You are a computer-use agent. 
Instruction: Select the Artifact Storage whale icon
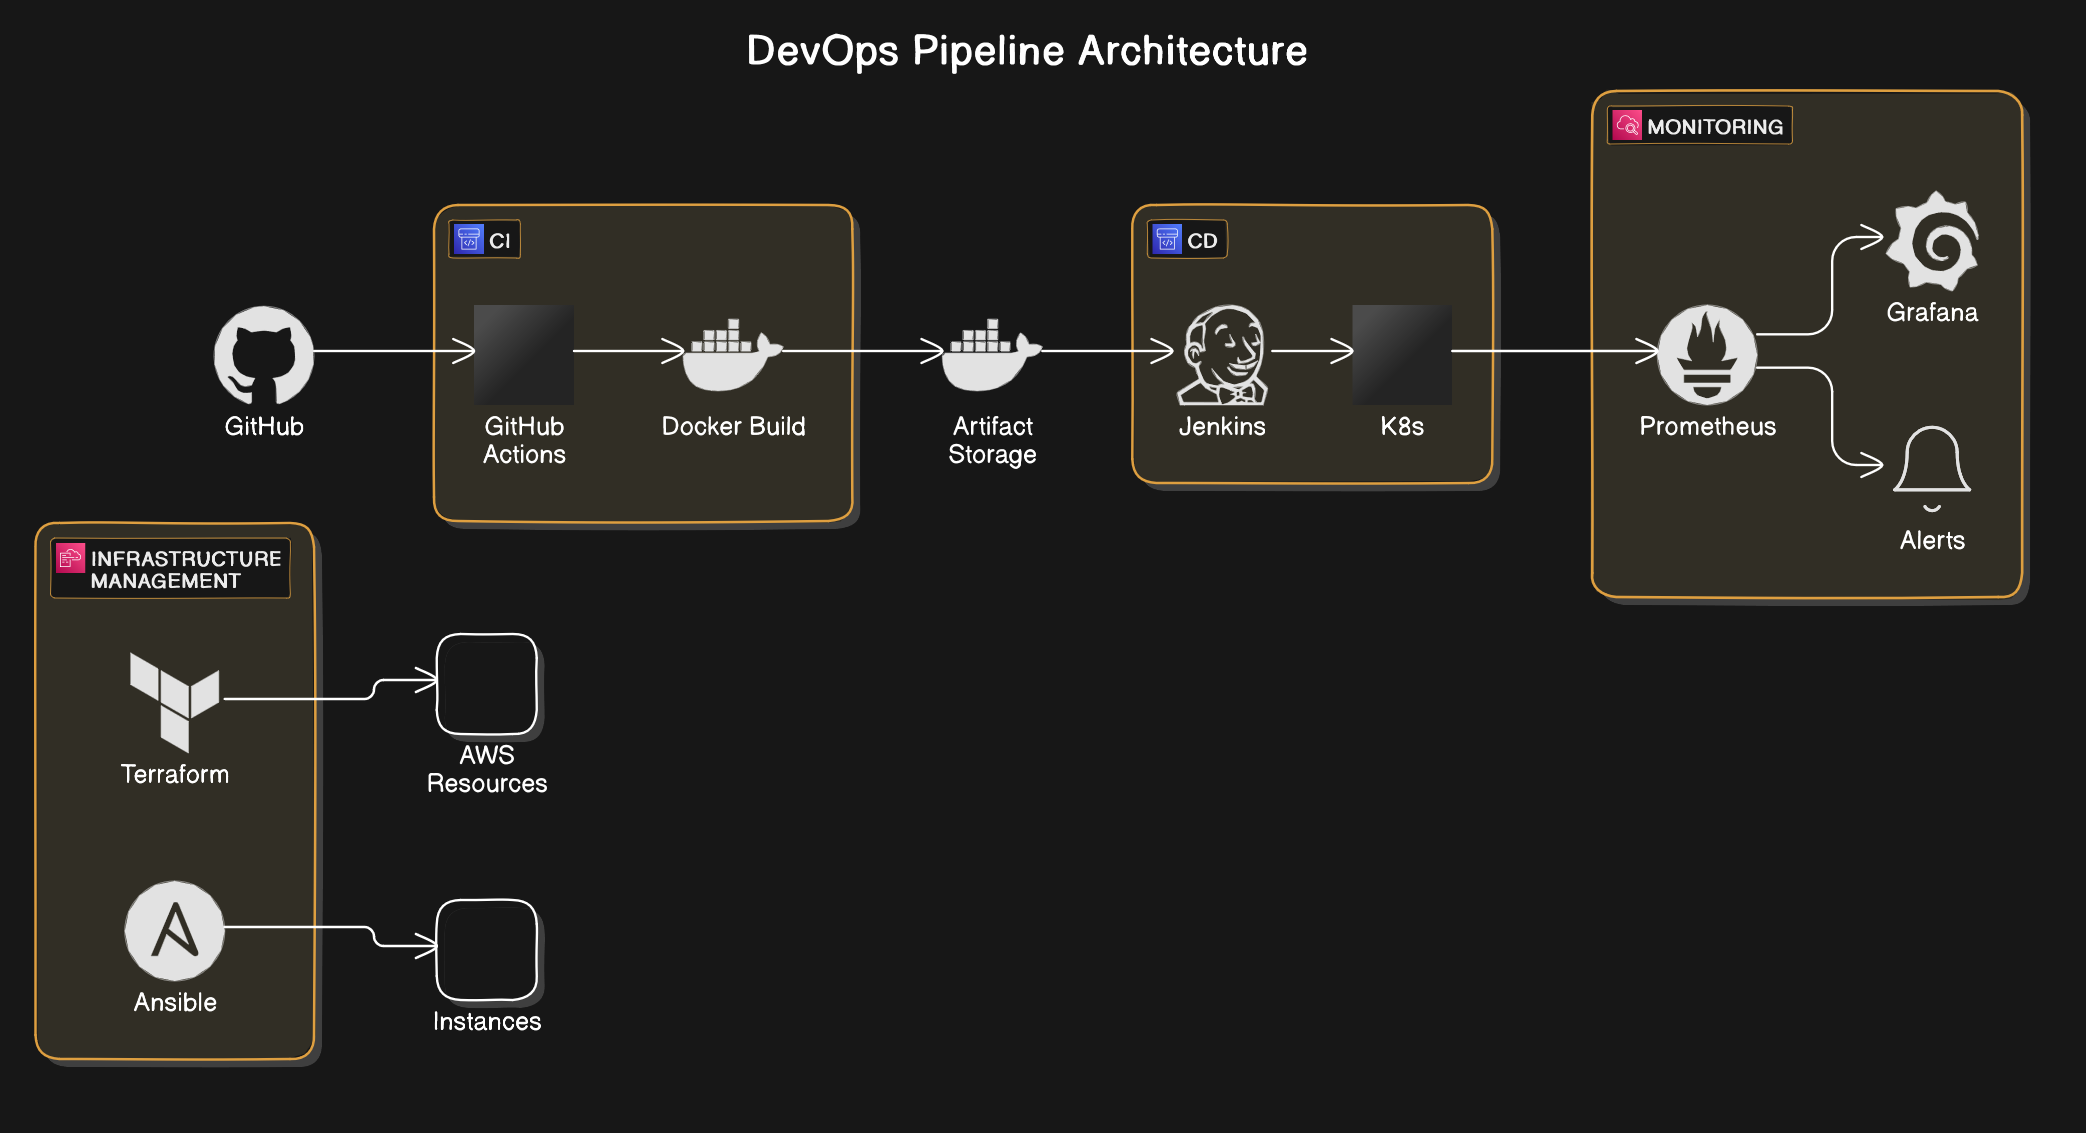[992, 355]
